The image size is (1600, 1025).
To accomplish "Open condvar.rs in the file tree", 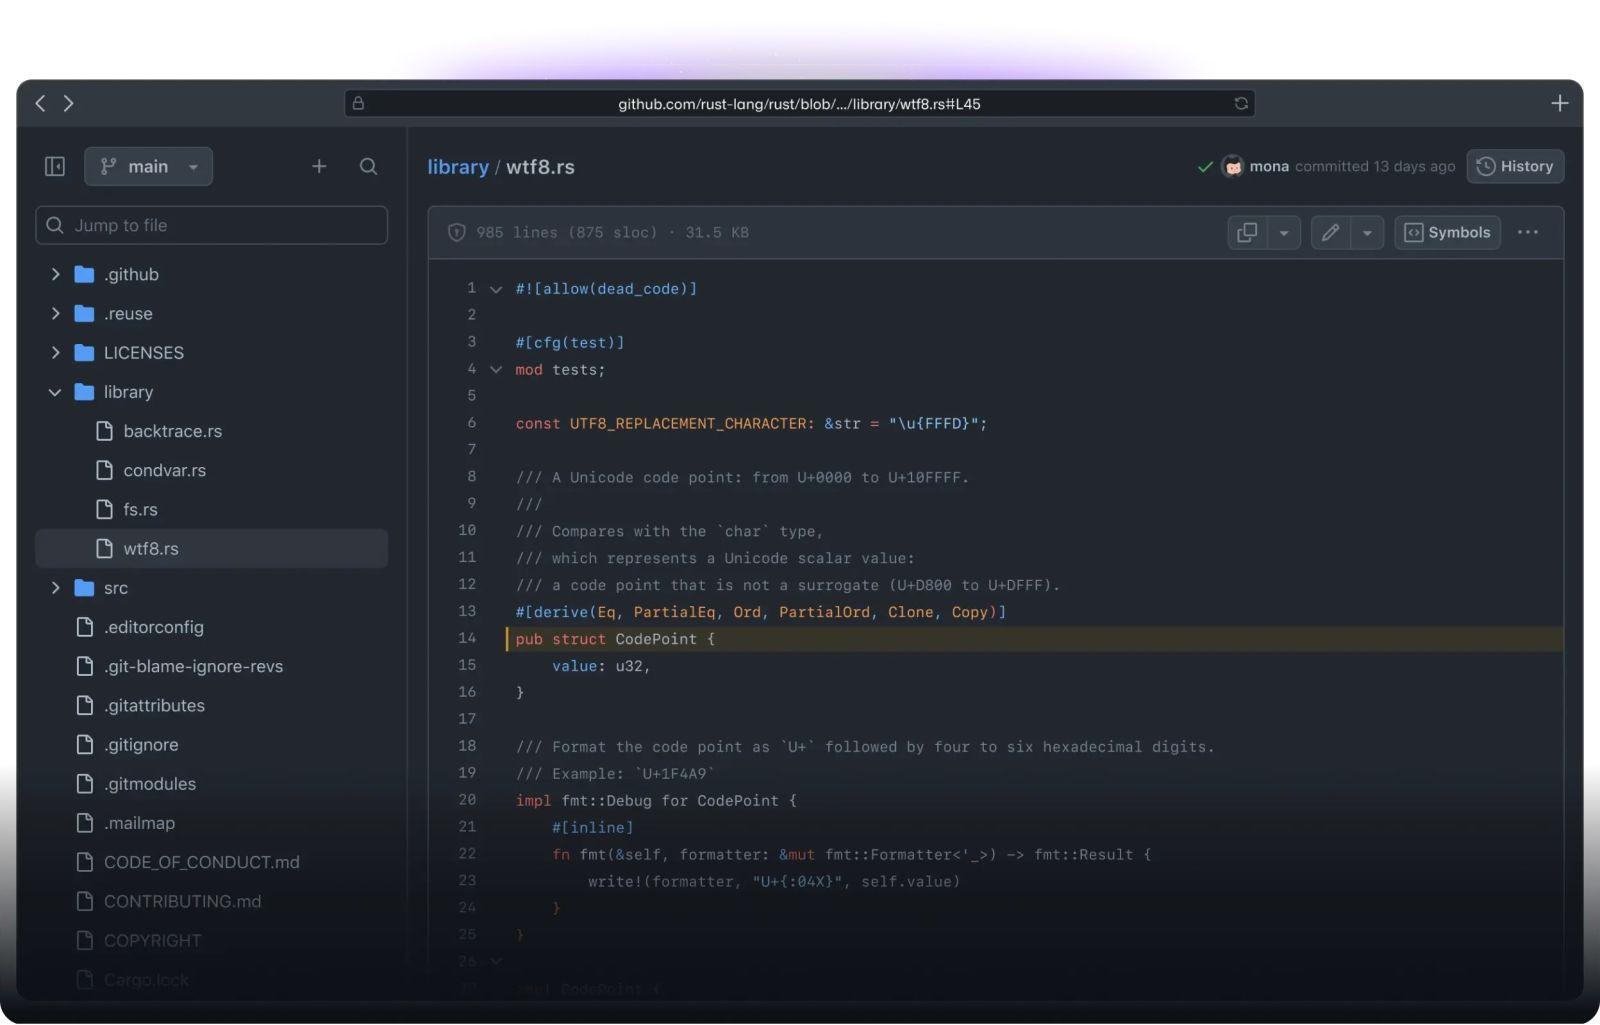I will (164, 470).
